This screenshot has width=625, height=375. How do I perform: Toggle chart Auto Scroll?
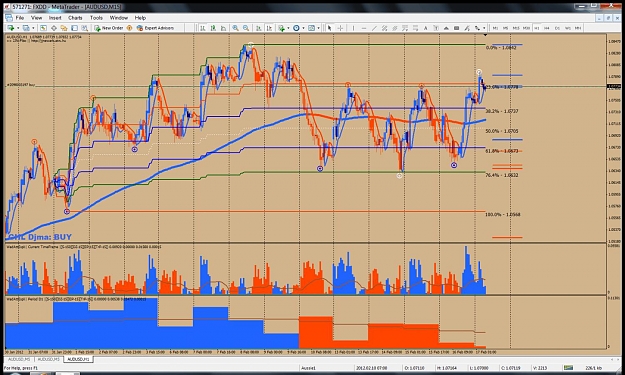(x=258, y=28)
